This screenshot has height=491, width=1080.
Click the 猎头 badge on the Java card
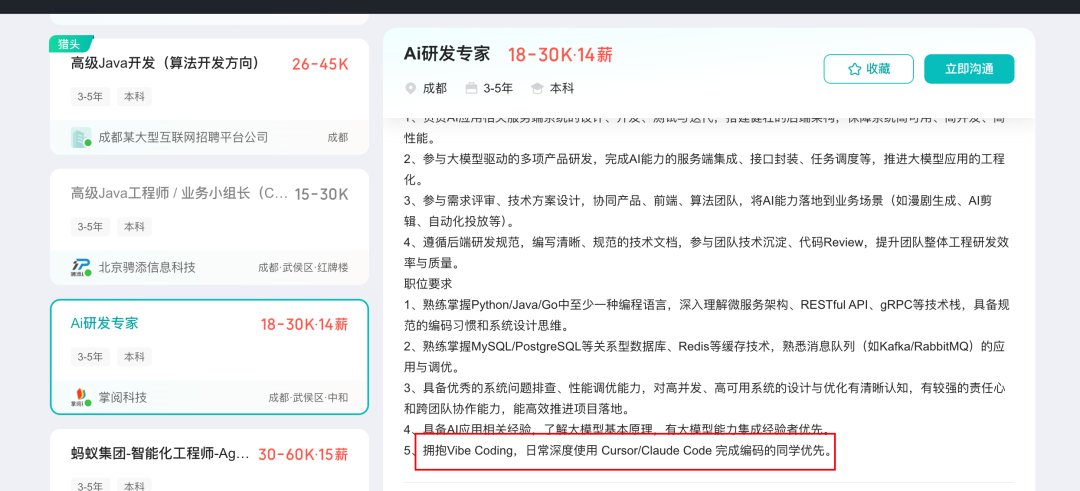pos(70,44)
